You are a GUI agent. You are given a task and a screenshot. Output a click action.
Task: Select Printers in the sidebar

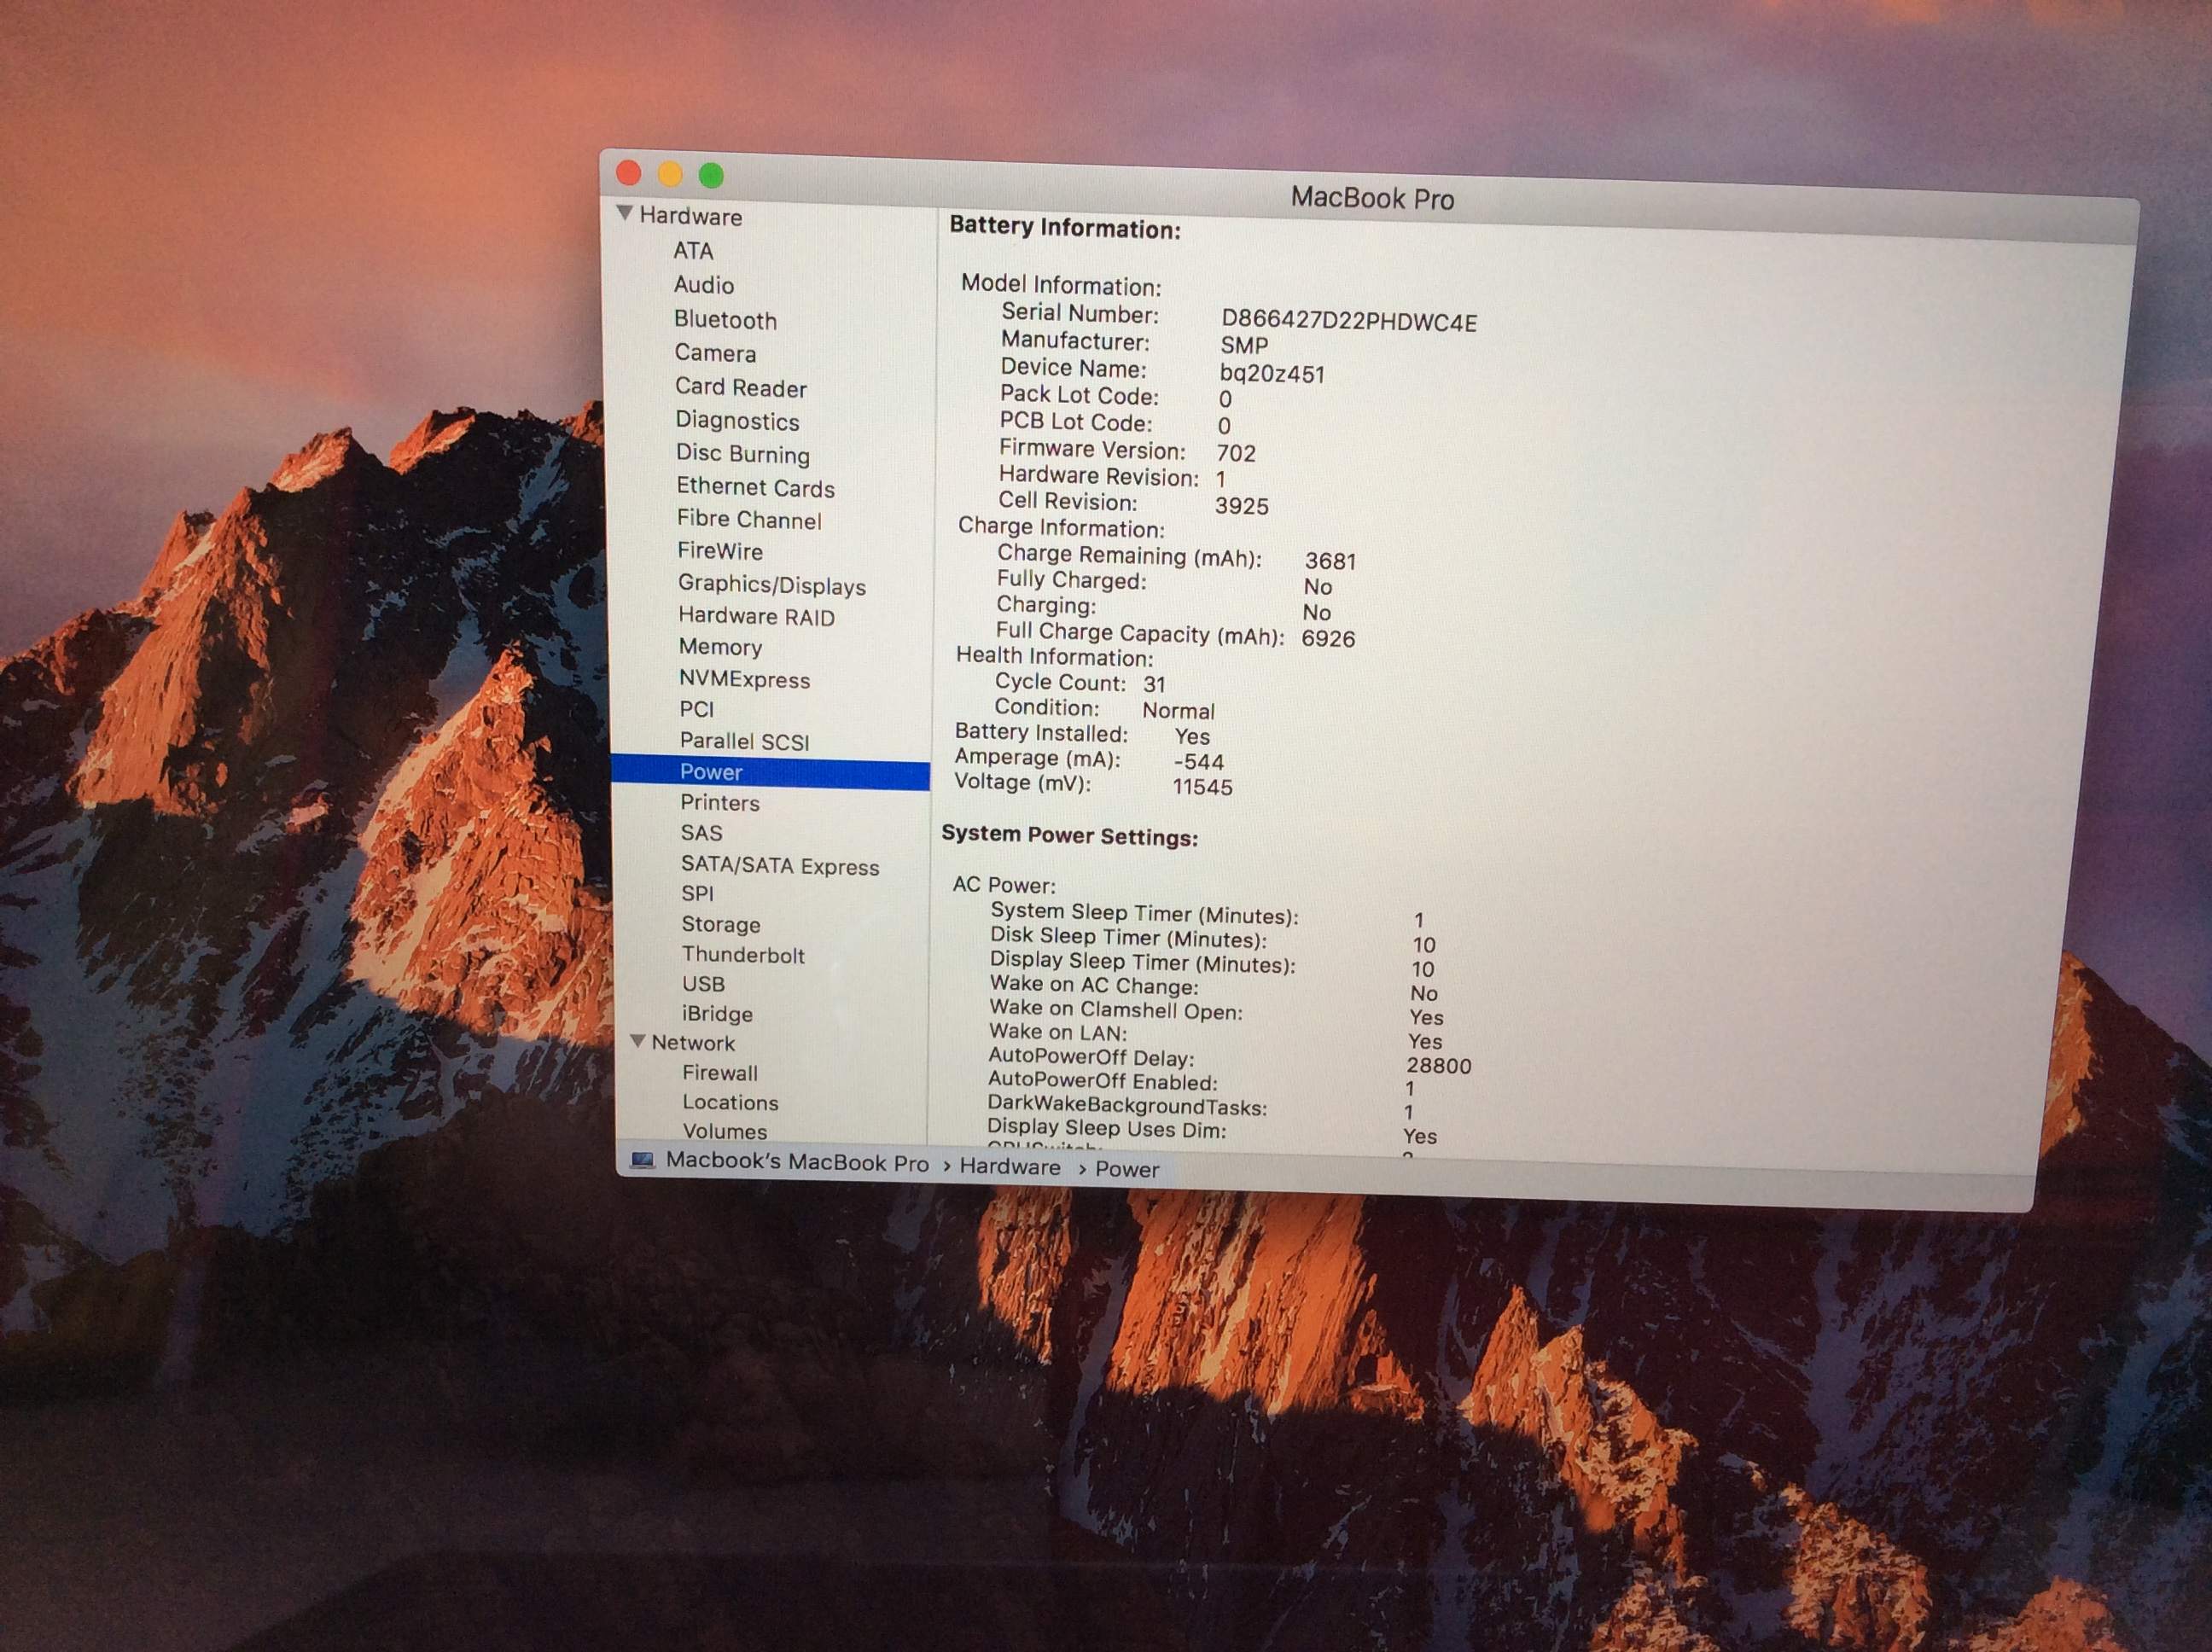pos(720,803)
